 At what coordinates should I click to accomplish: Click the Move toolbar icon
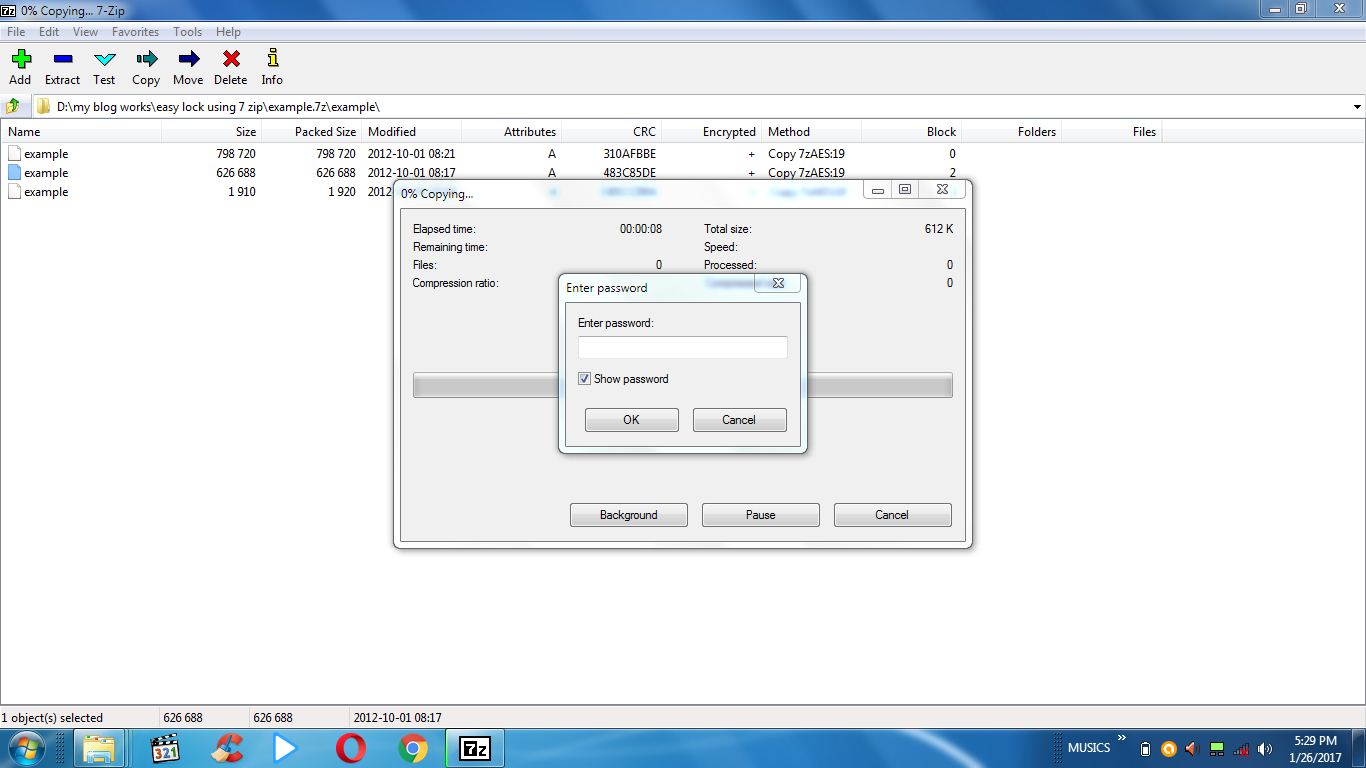[x=188, y=59]
